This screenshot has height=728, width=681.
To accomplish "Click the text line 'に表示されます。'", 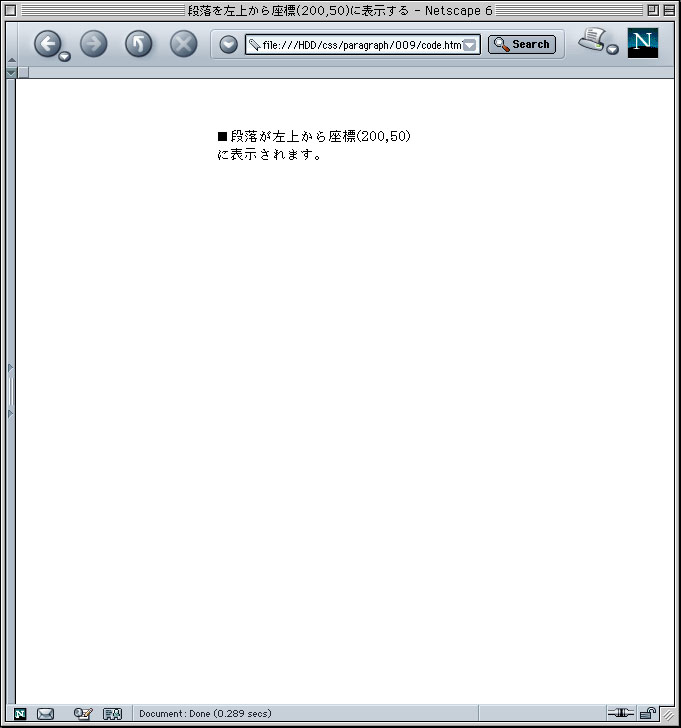I will click(269, 155).
